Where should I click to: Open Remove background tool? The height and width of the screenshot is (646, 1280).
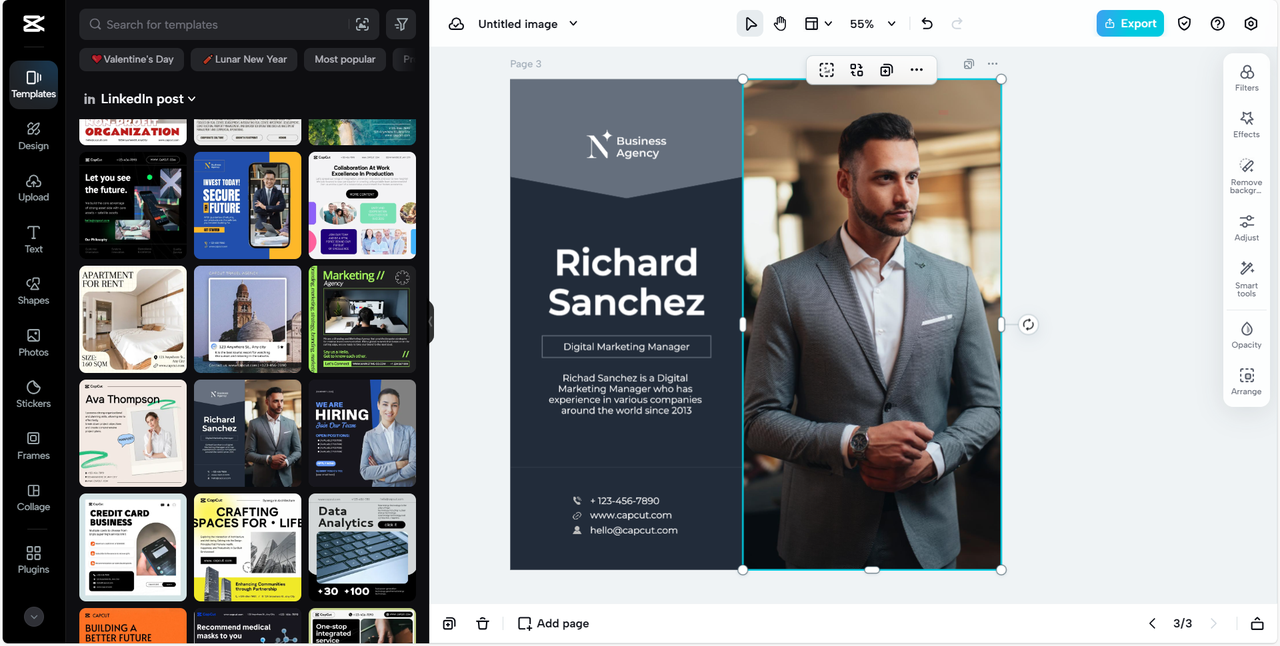tap(1247, 175)
